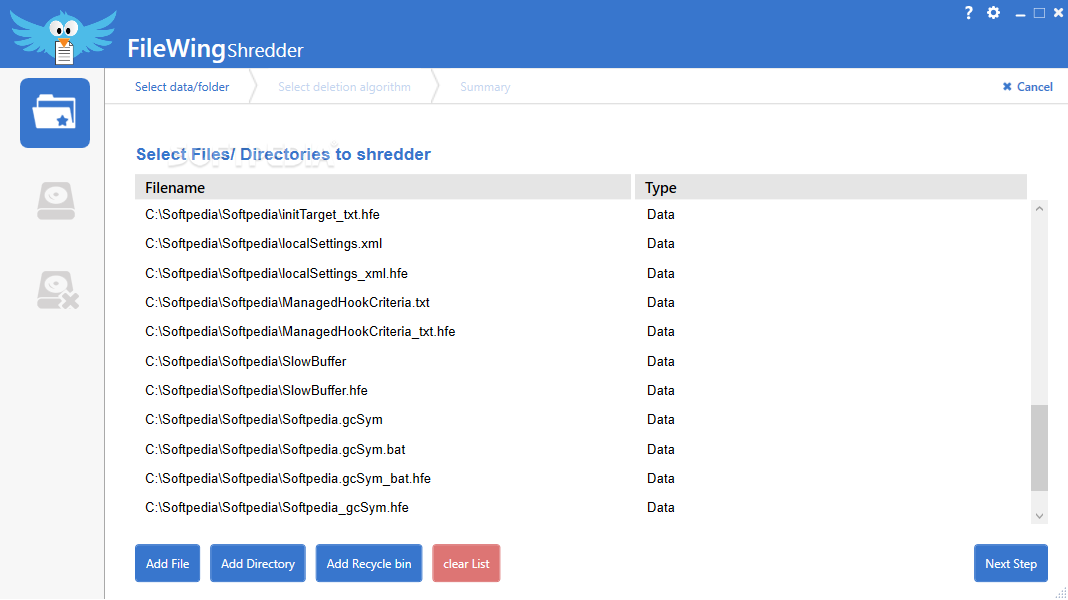The width and height of the screenshot is (1068, 600).
Task: Open the erase deleted drive data icon
Action: click(x=58, y=290)
